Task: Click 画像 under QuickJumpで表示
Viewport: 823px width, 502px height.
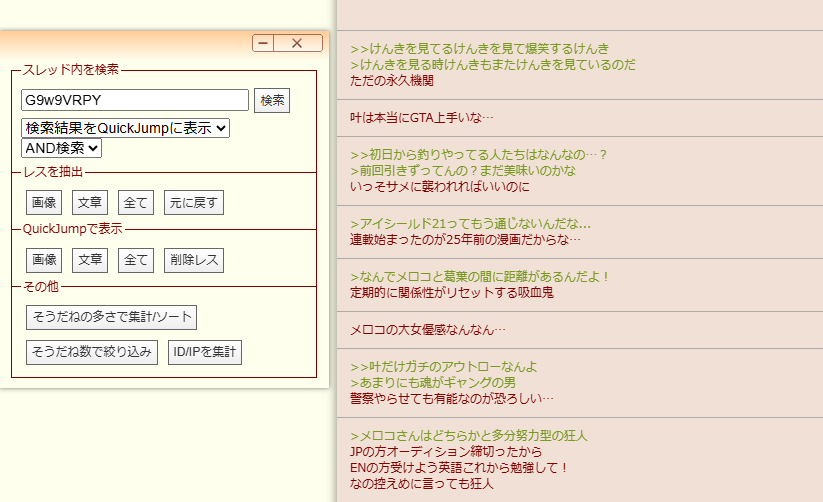Action: (44, 261)
